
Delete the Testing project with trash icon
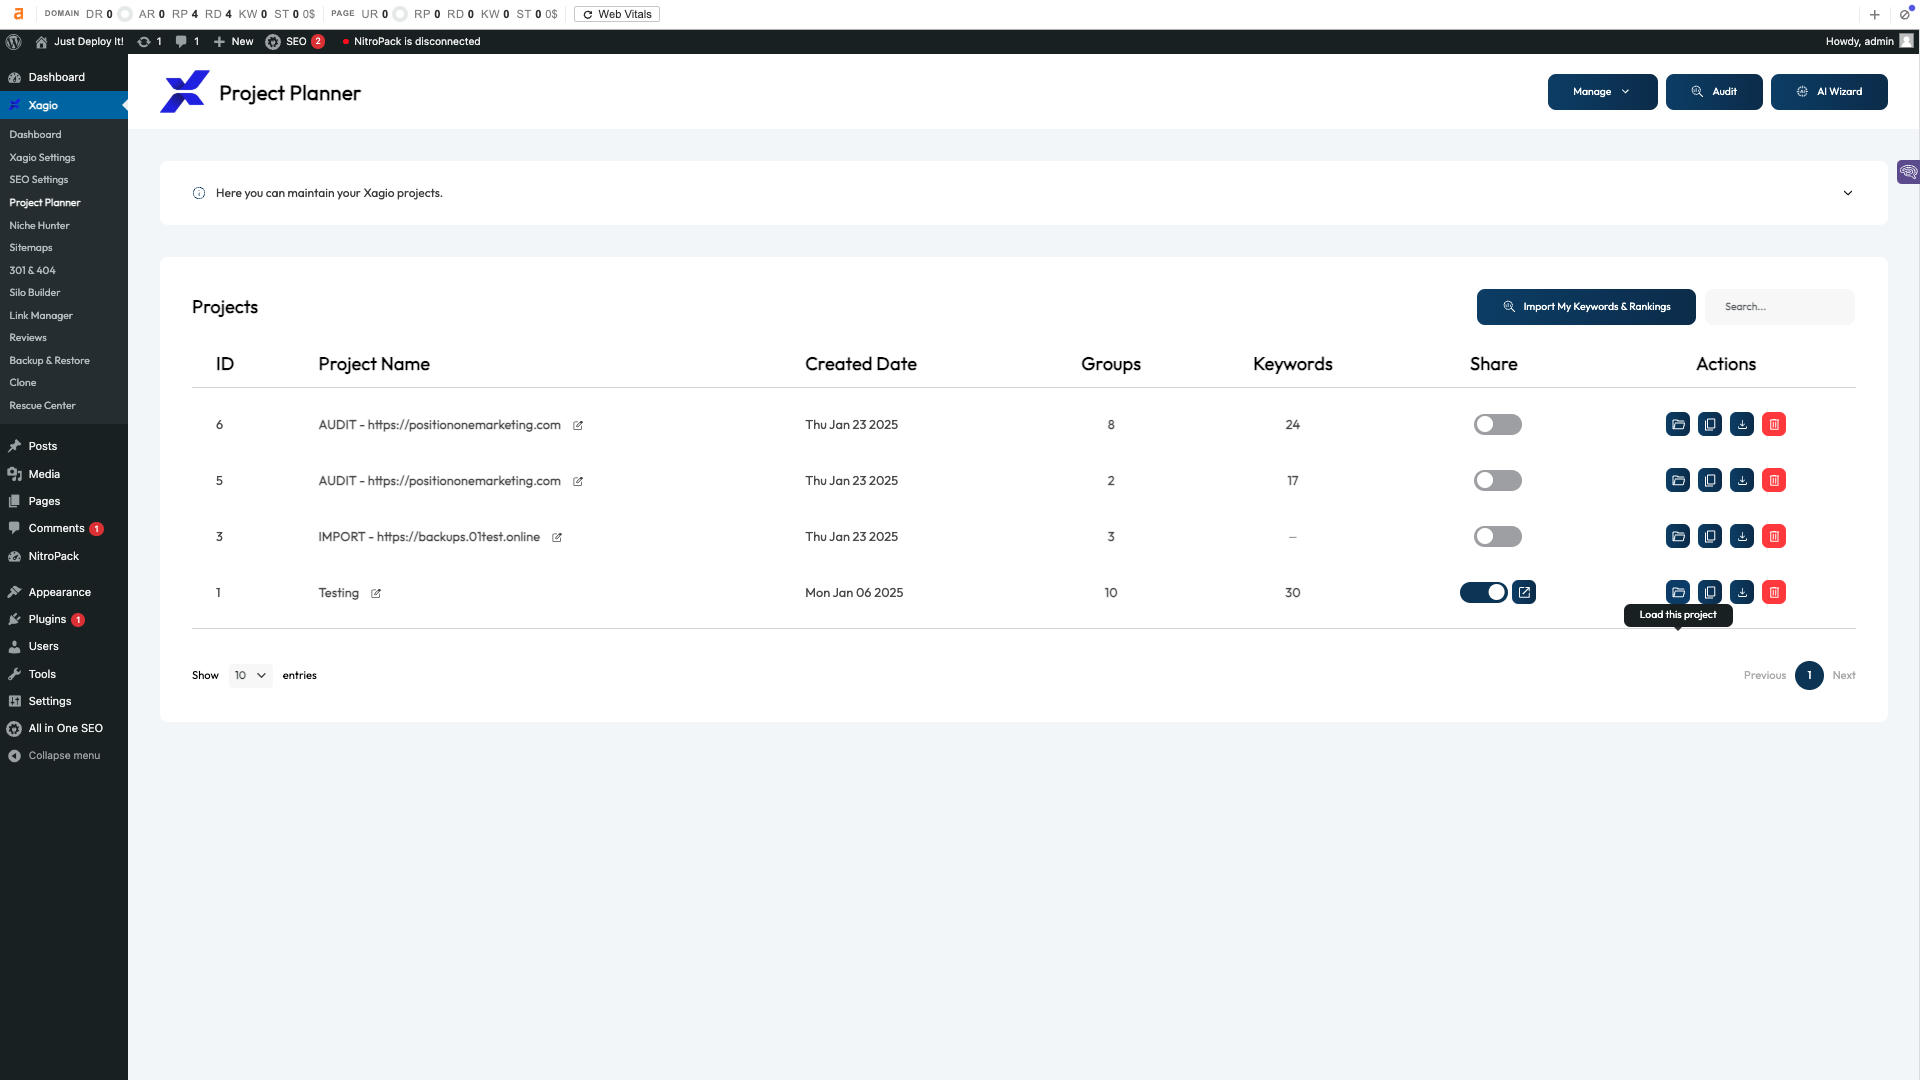[x=1774, y=593]
